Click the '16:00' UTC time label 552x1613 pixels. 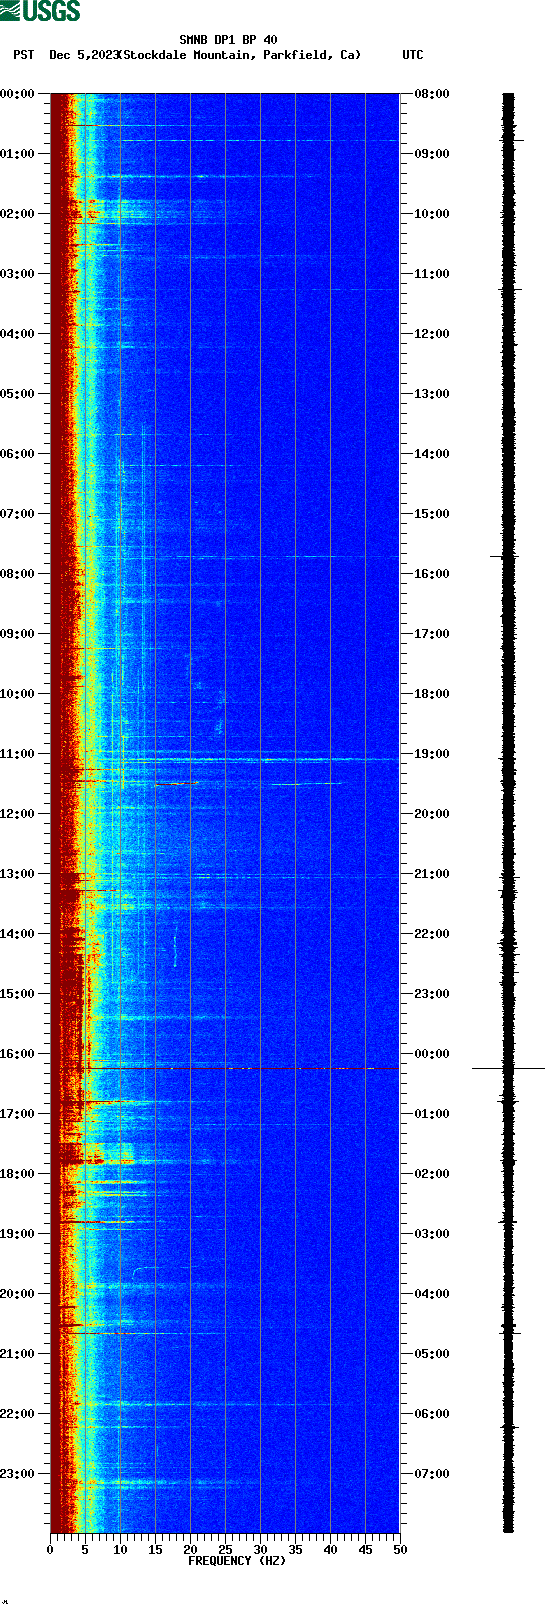click(432, 574)
